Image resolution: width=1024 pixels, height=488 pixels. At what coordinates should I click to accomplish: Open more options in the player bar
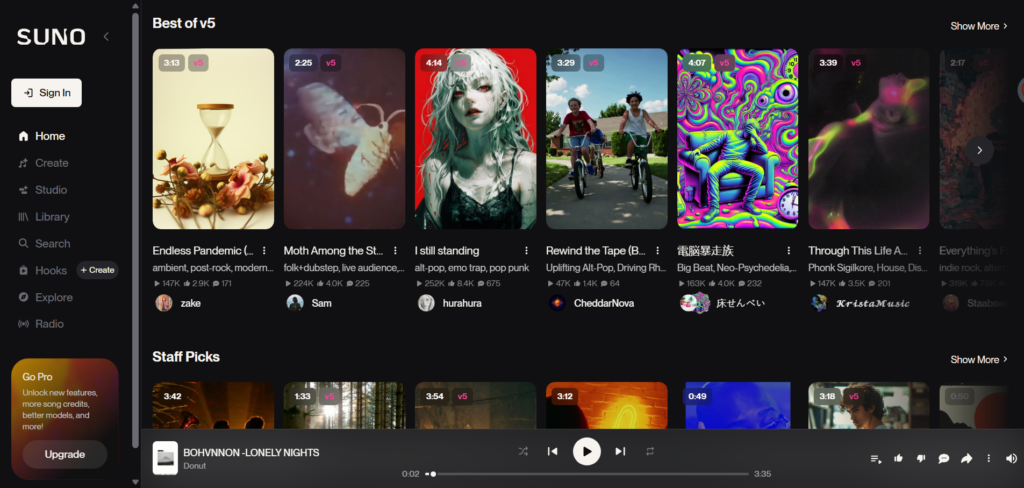coord(989,458)
